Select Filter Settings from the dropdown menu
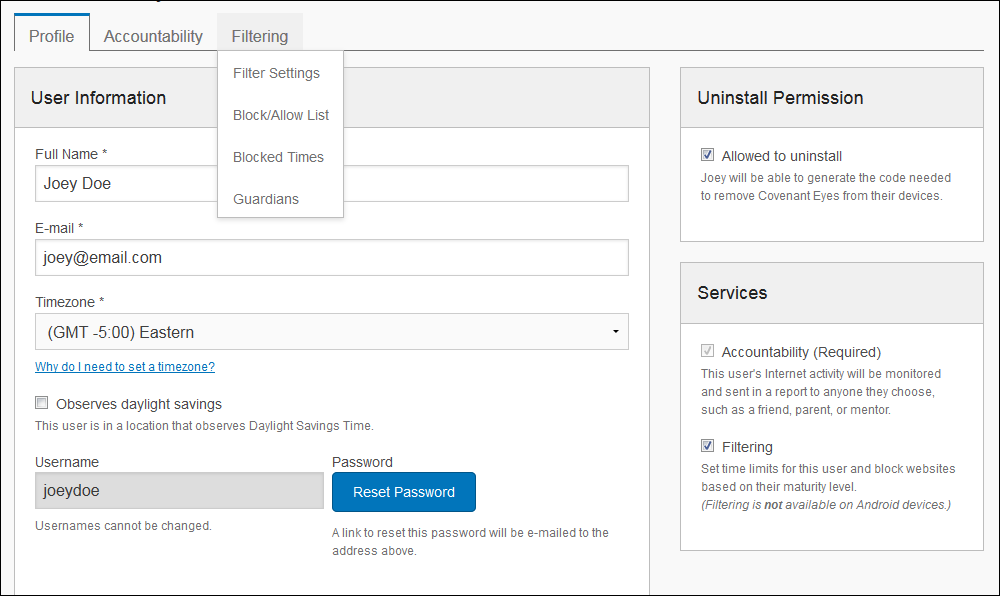The image size is (1000, 596). point(276,73)
